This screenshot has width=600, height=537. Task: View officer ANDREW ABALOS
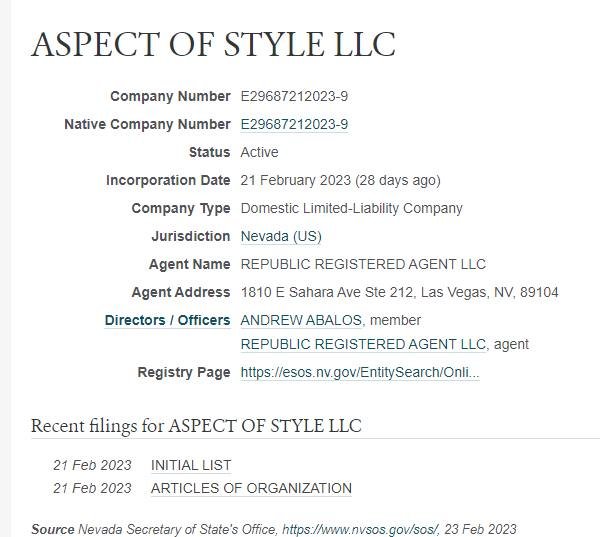click(301, 320)
